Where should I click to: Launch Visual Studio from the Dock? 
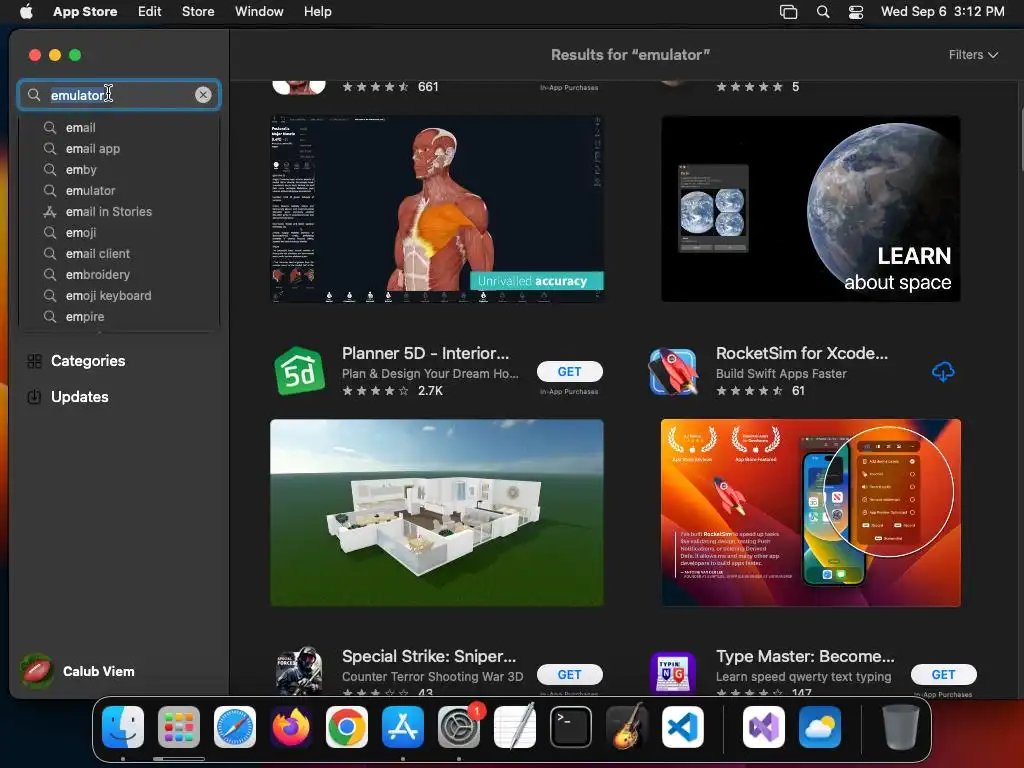click(764, 727)
